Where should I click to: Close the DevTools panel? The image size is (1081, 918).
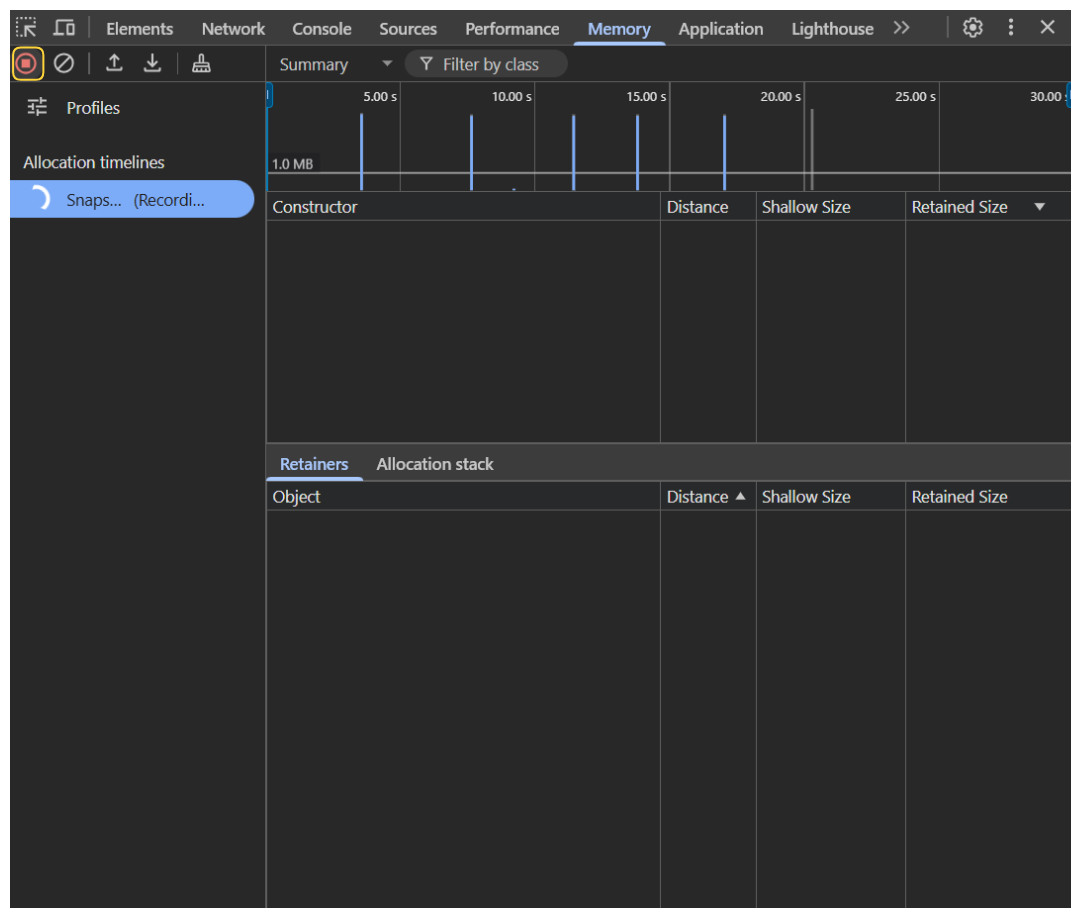pyautogui.click(x=1047, y=28)
